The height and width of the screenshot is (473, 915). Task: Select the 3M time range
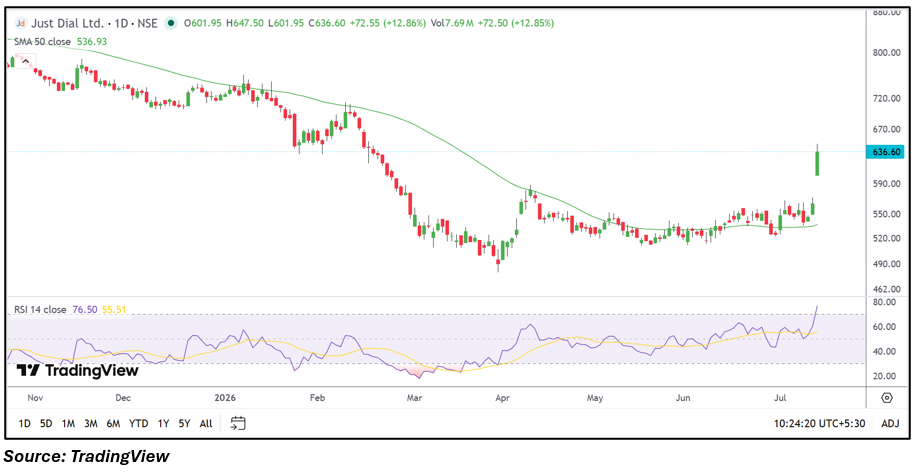tap(90, 423)
